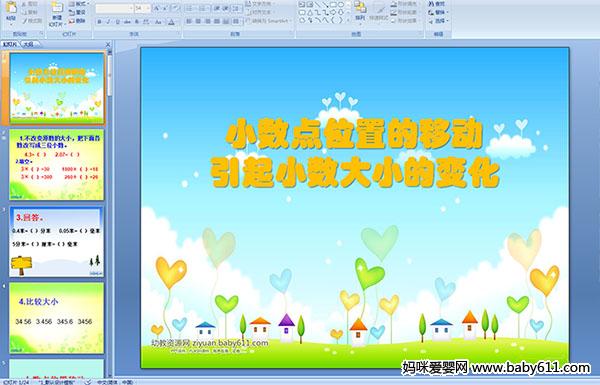The width and height of the screenshot is (600, 385).
Task: Switch to the Outline tab in pane
Action: [29, 44]
